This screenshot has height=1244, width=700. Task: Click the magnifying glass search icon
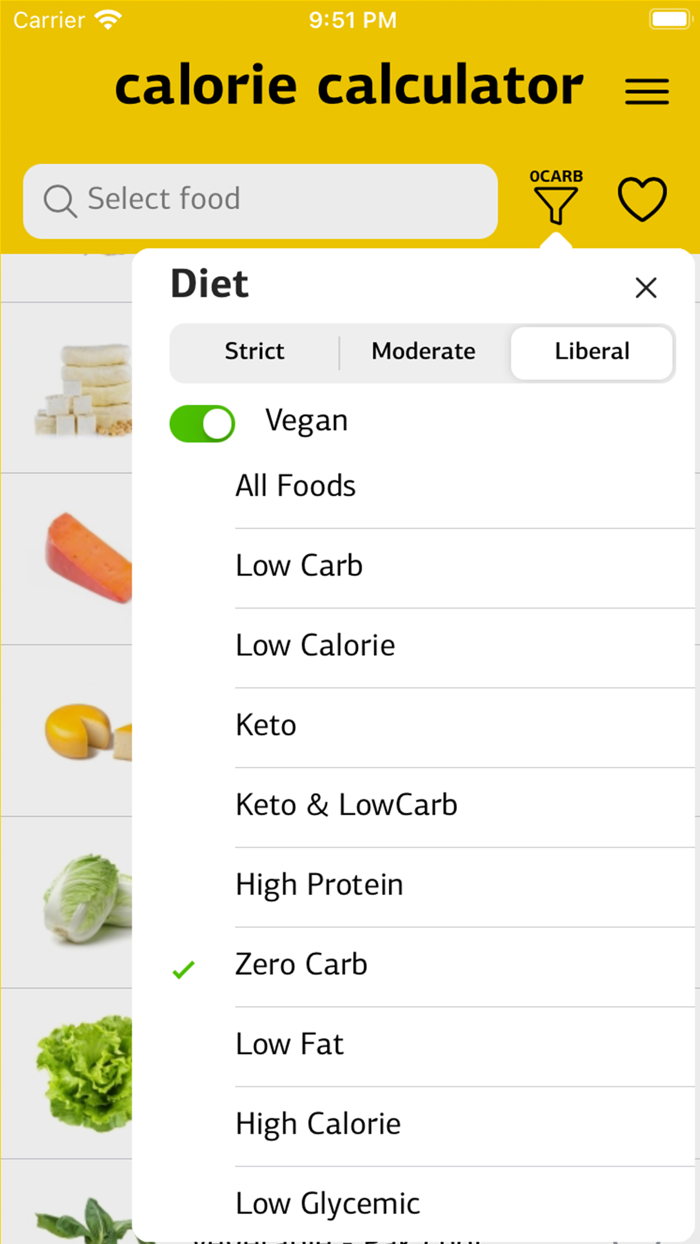[x=59, y=201]
